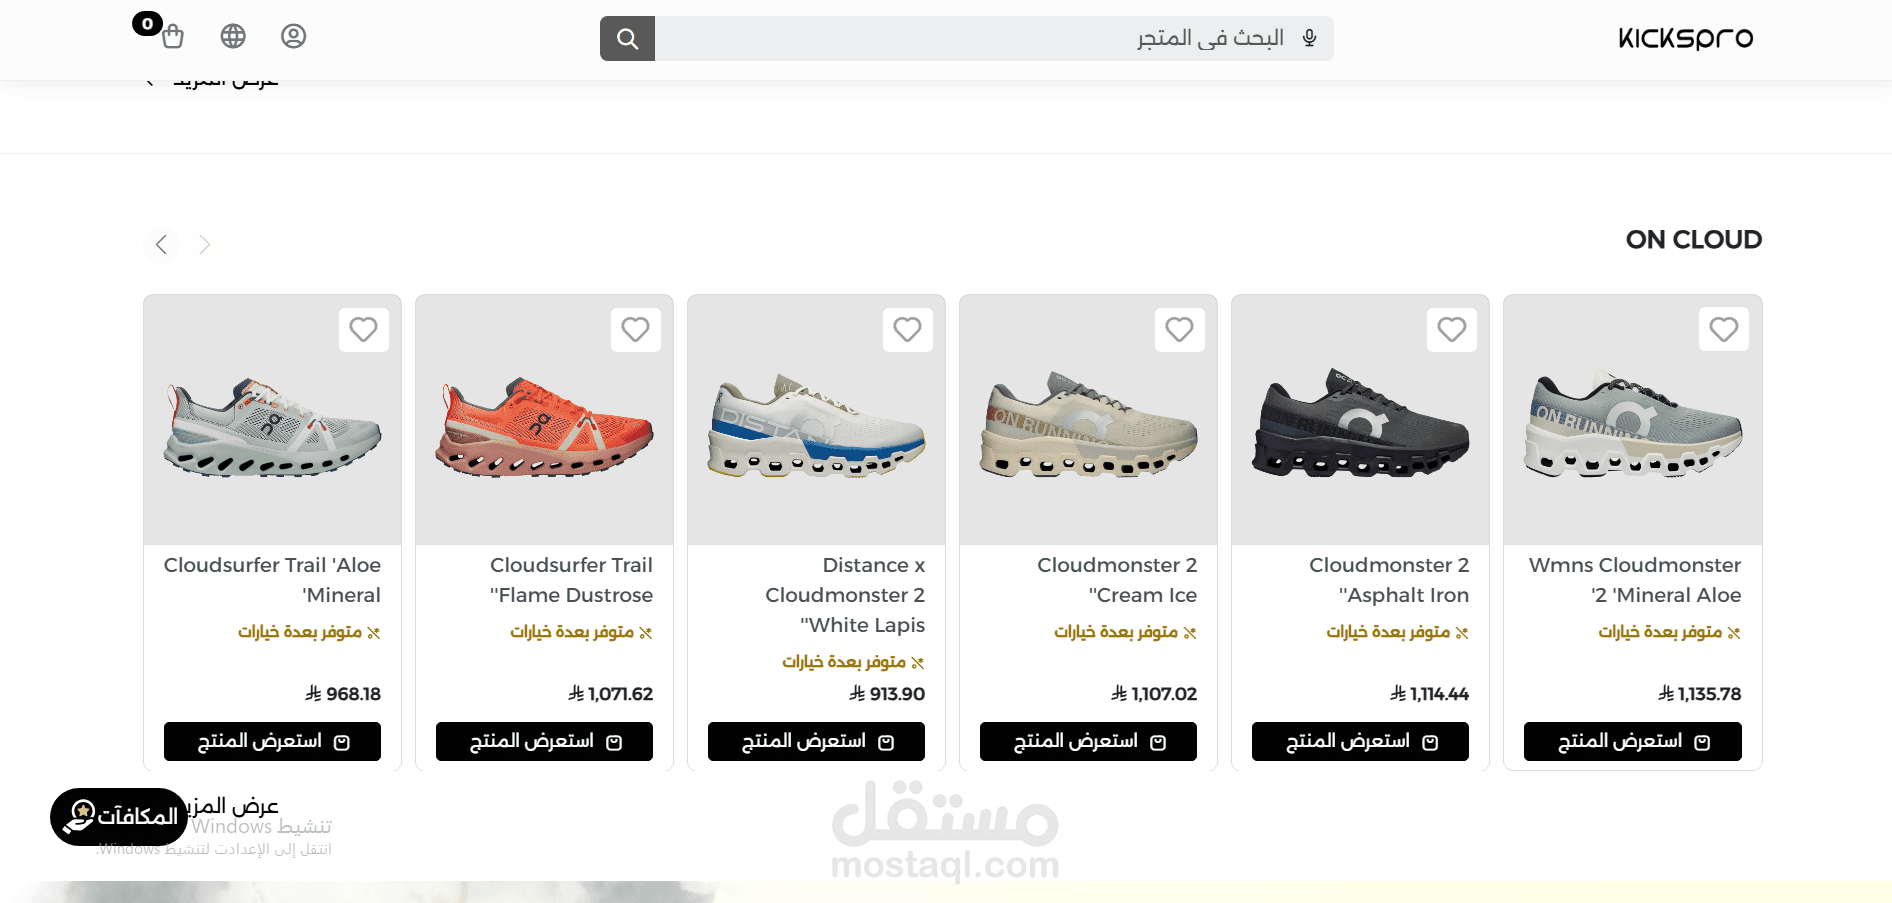Screen dimensions: 1892x903
Task: Click the KicksPro logo
Action: pyautogui.click(x=1685, y=38)
